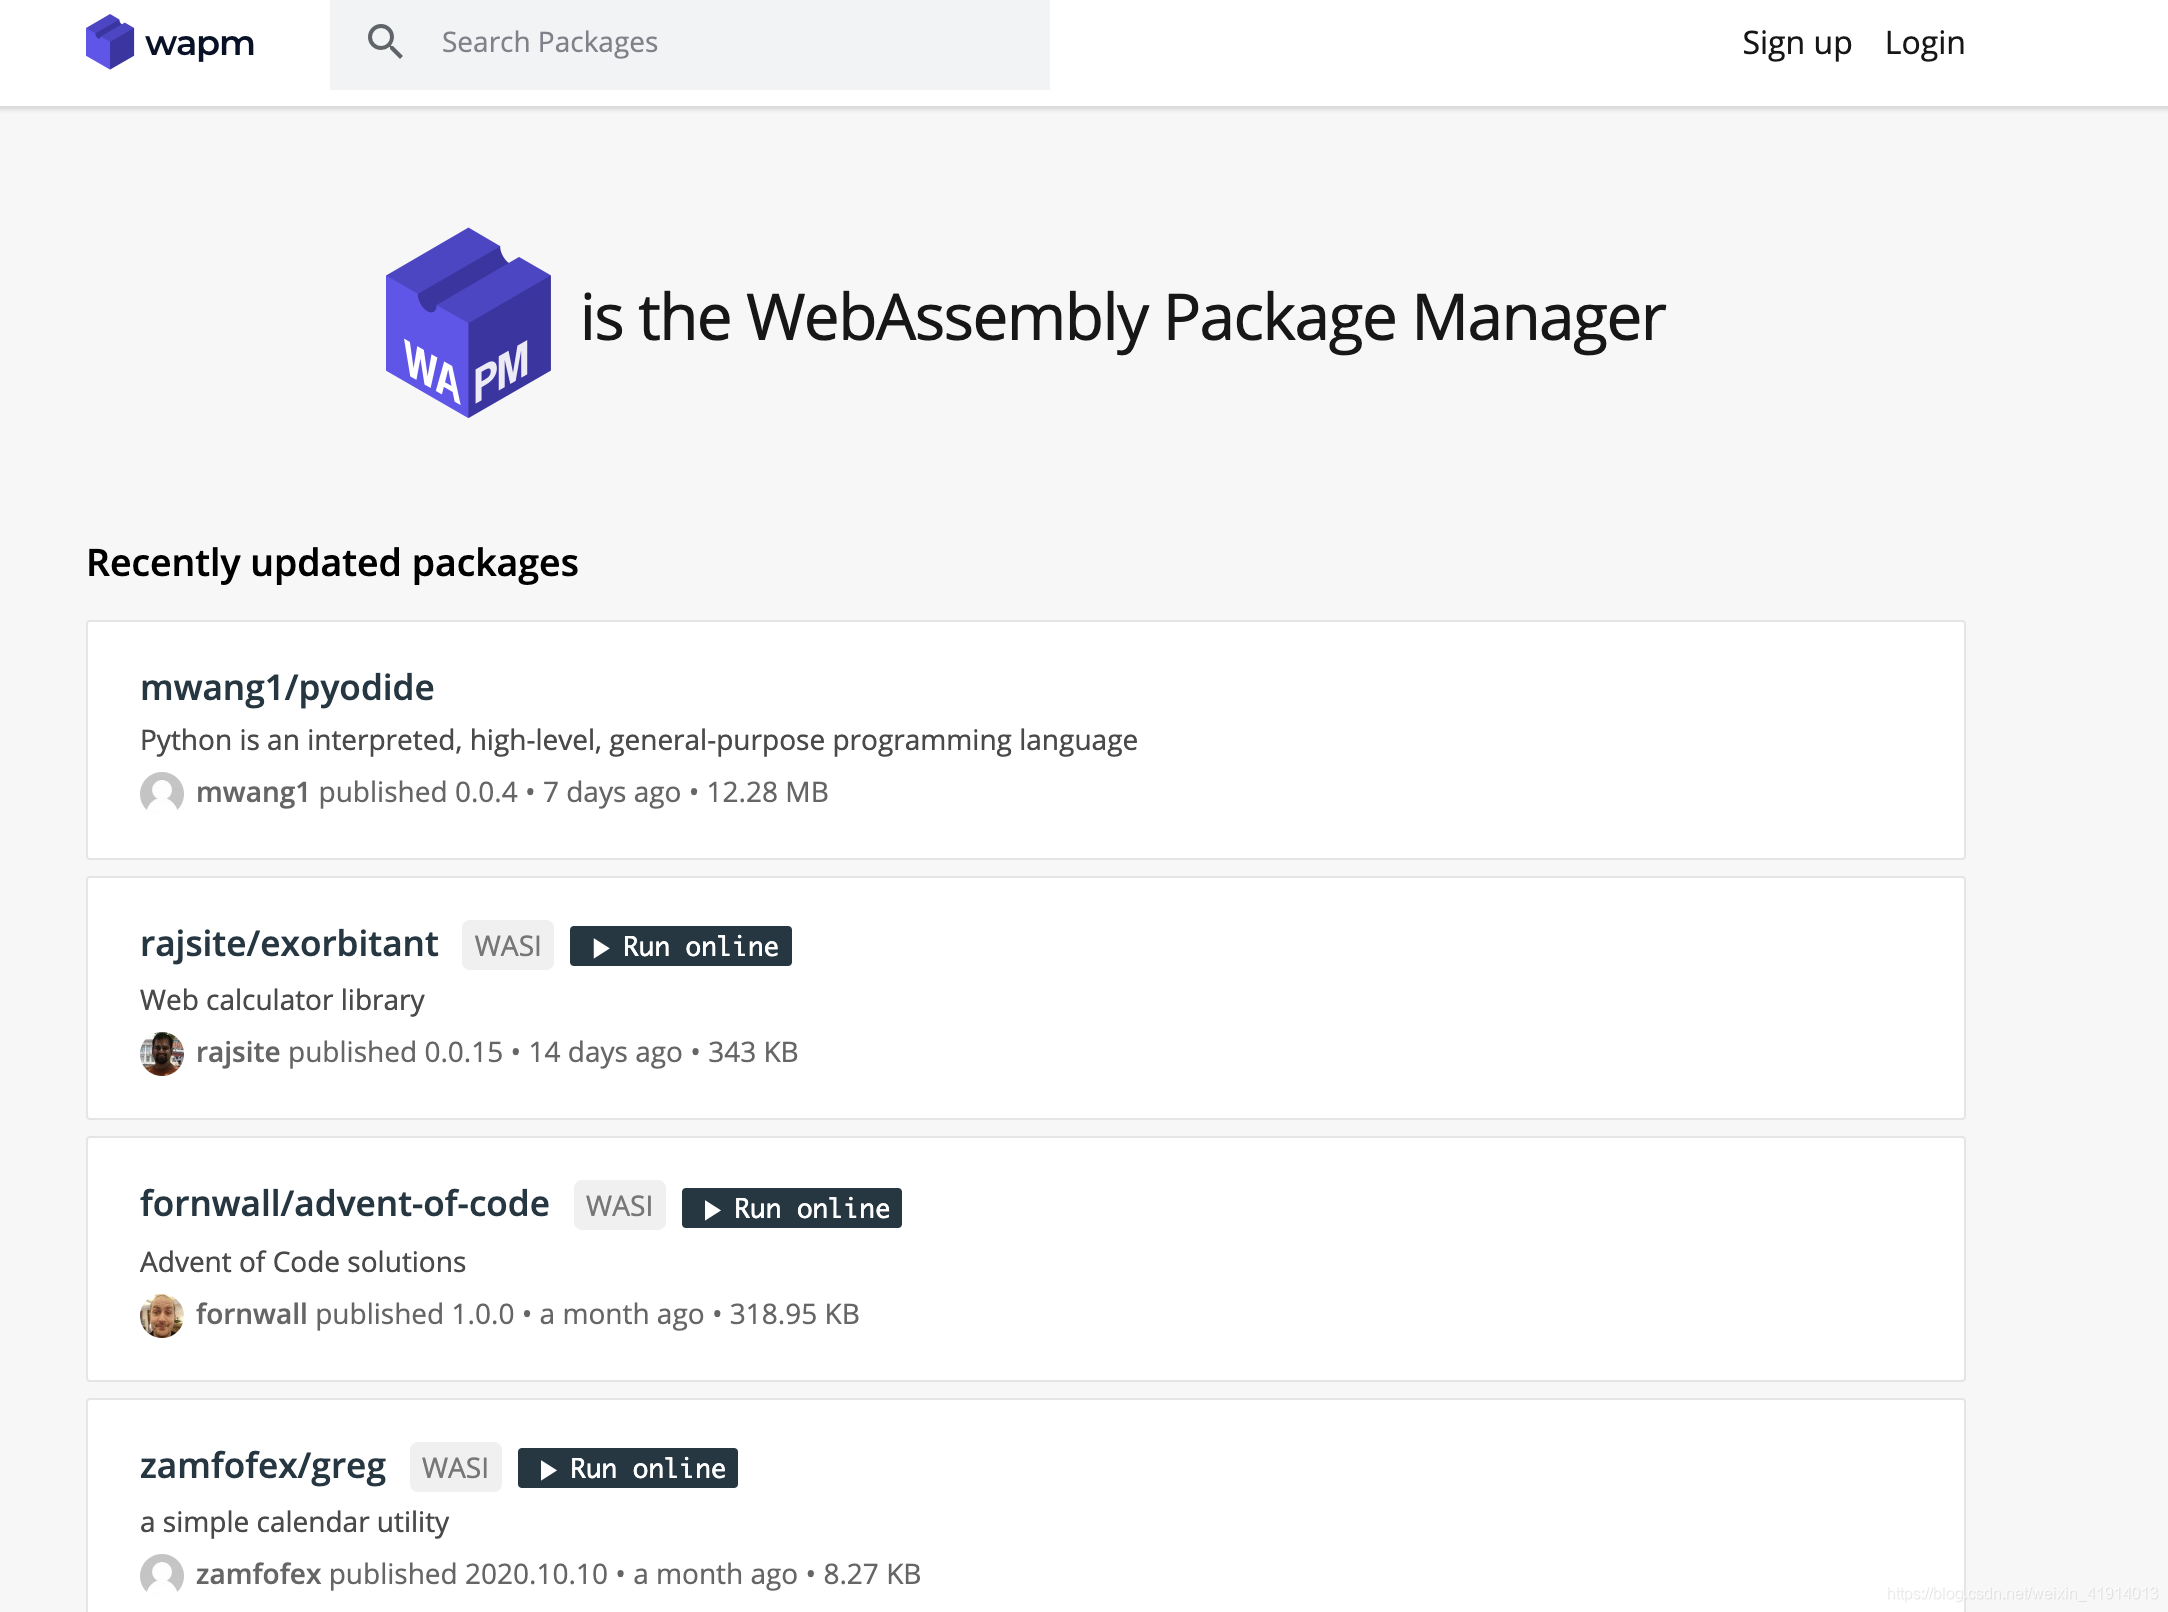
Task: Click the magnifying glass search icon
Action: pos(385,42)
